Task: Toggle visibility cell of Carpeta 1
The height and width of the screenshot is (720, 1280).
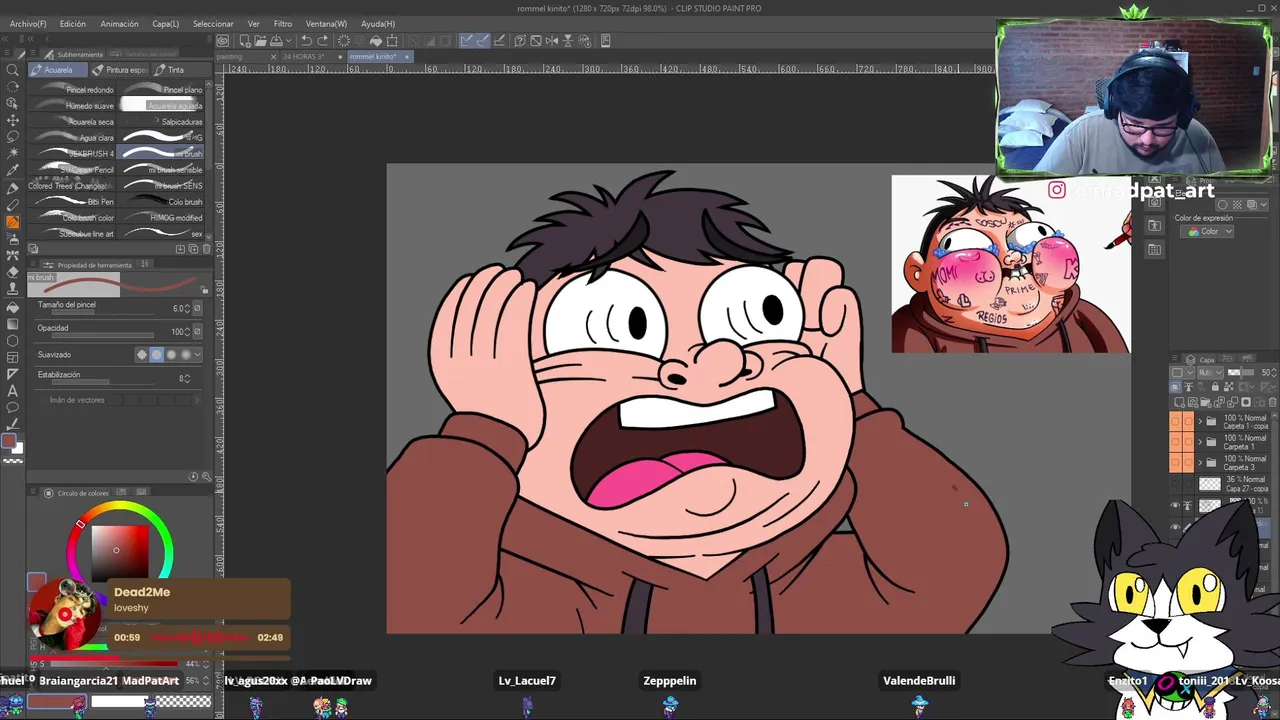Action: click(1175, 442)
